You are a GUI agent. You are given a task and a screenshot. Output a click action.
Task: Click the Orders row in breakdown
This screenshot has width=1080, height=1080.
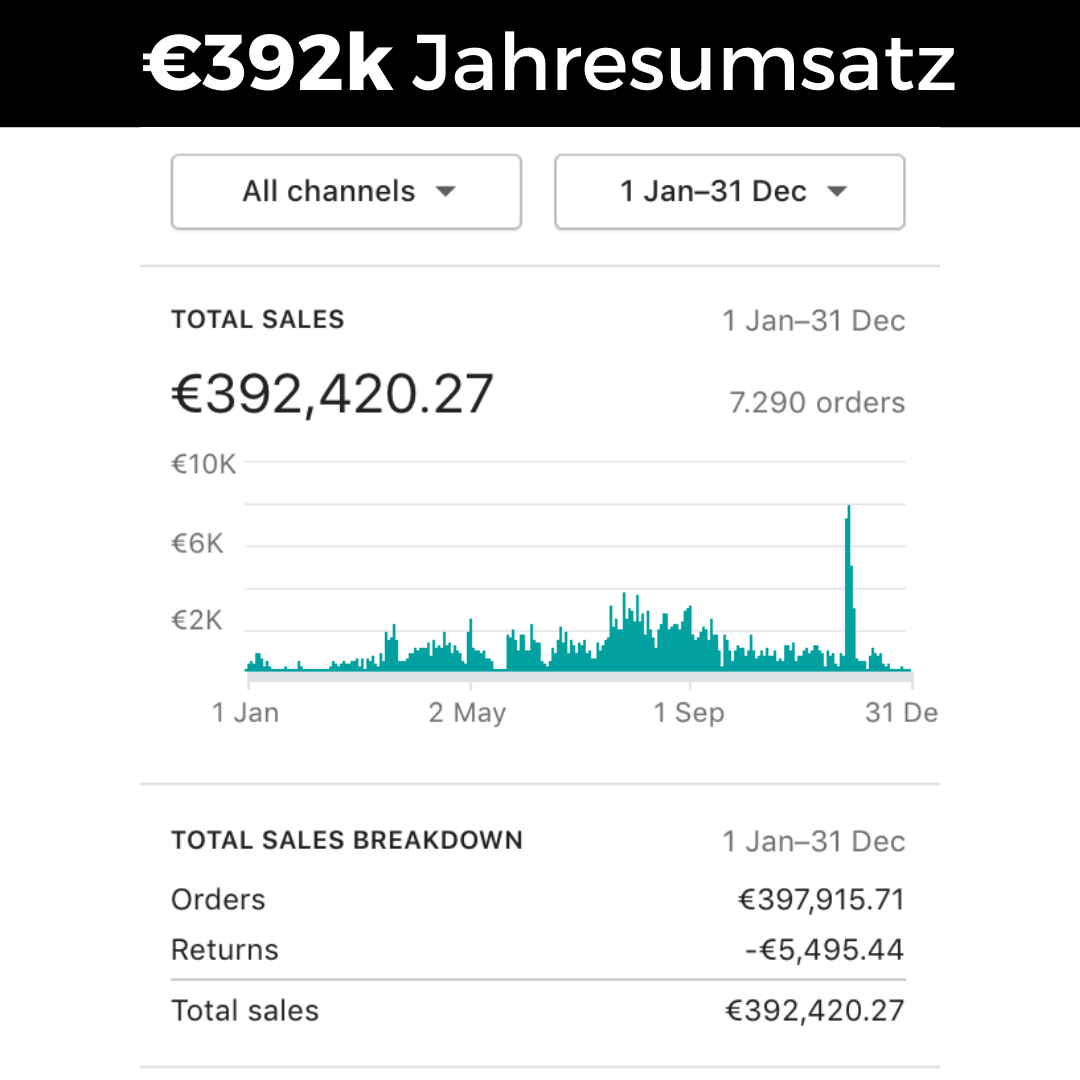[x=538, y=900]
